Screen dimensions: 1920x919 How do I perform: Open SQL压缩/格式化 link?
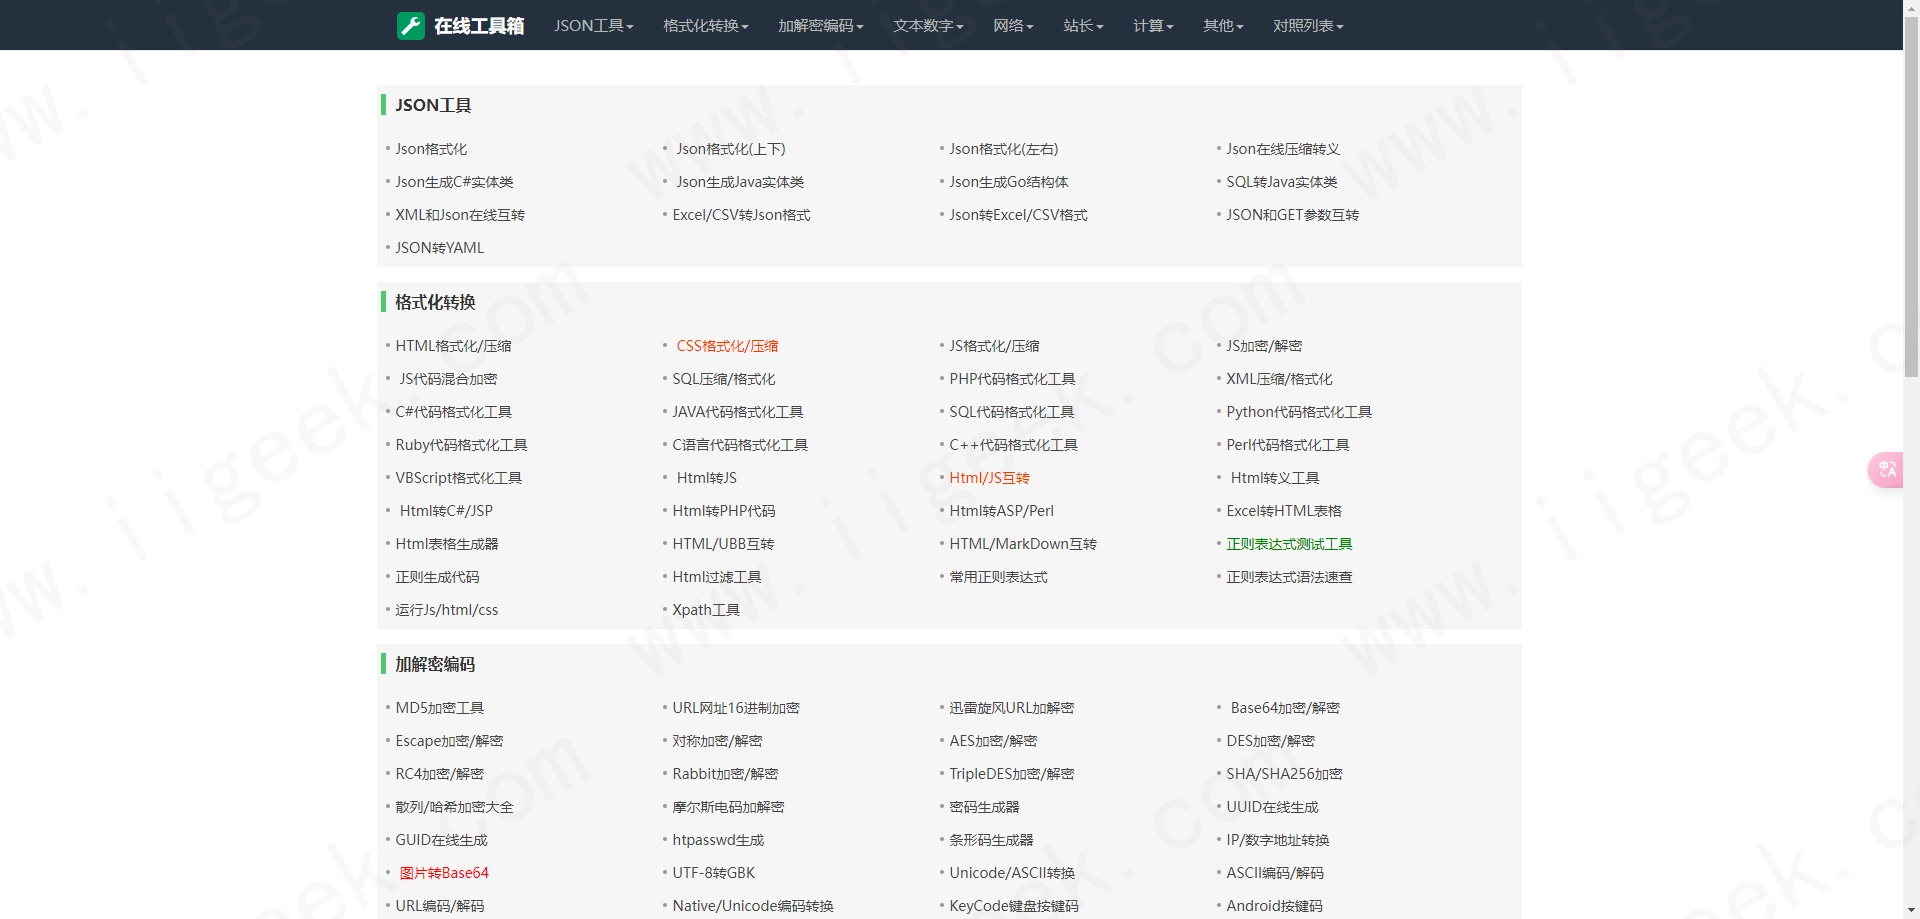pyautogui.click(x=724, y=379)
